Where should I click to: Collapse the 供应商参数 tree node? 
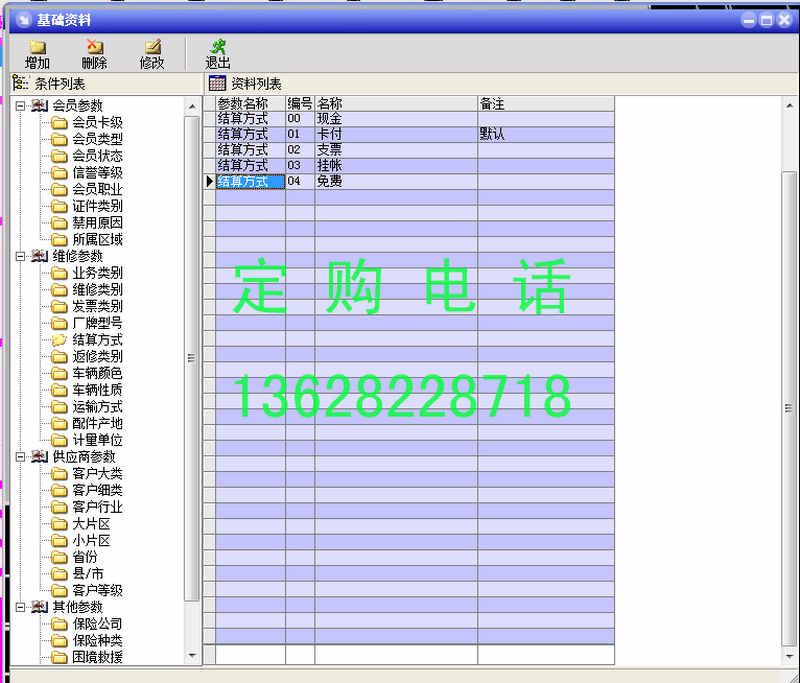click(20, 457)
